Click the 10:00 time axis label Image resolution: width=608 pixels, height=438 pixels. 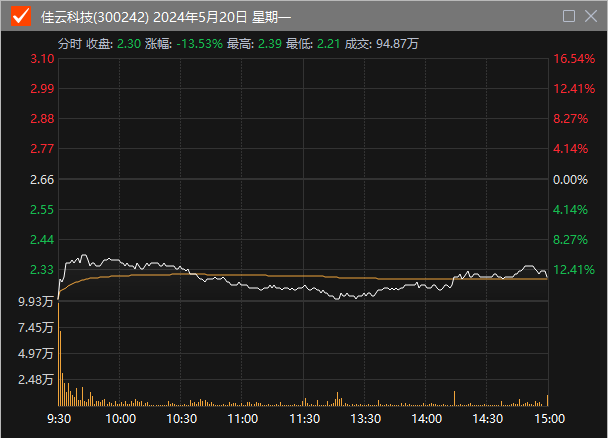(x=121, y=419)
